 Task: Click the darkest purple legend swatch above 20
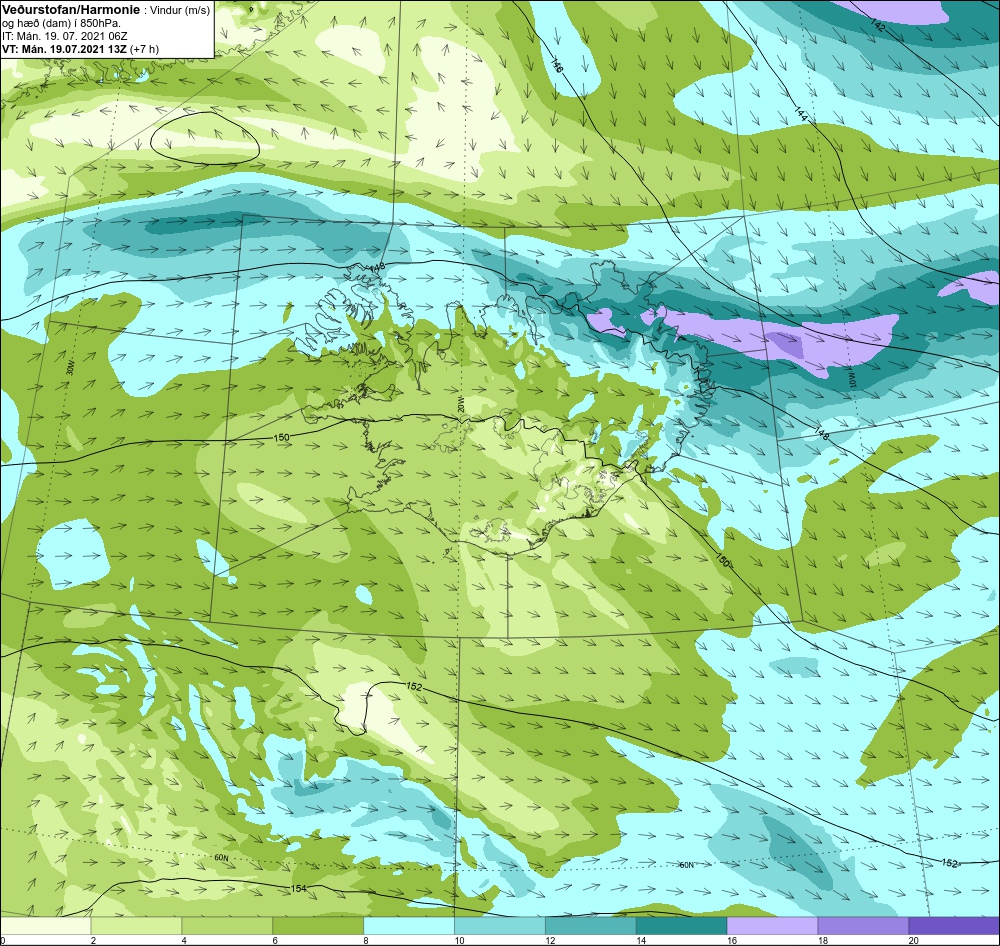pyautogui.click(x=954, y=926)
